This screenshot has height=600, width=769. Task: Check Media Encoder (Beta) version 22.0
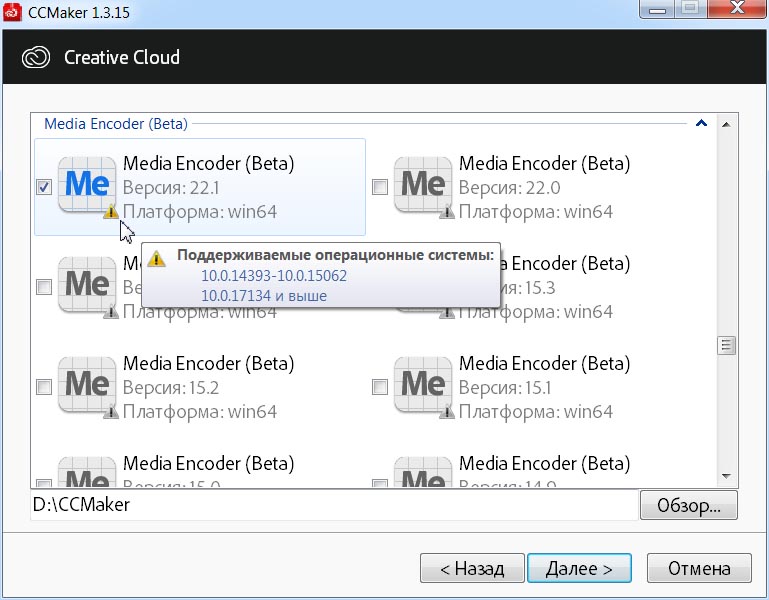tap(380, 187)
